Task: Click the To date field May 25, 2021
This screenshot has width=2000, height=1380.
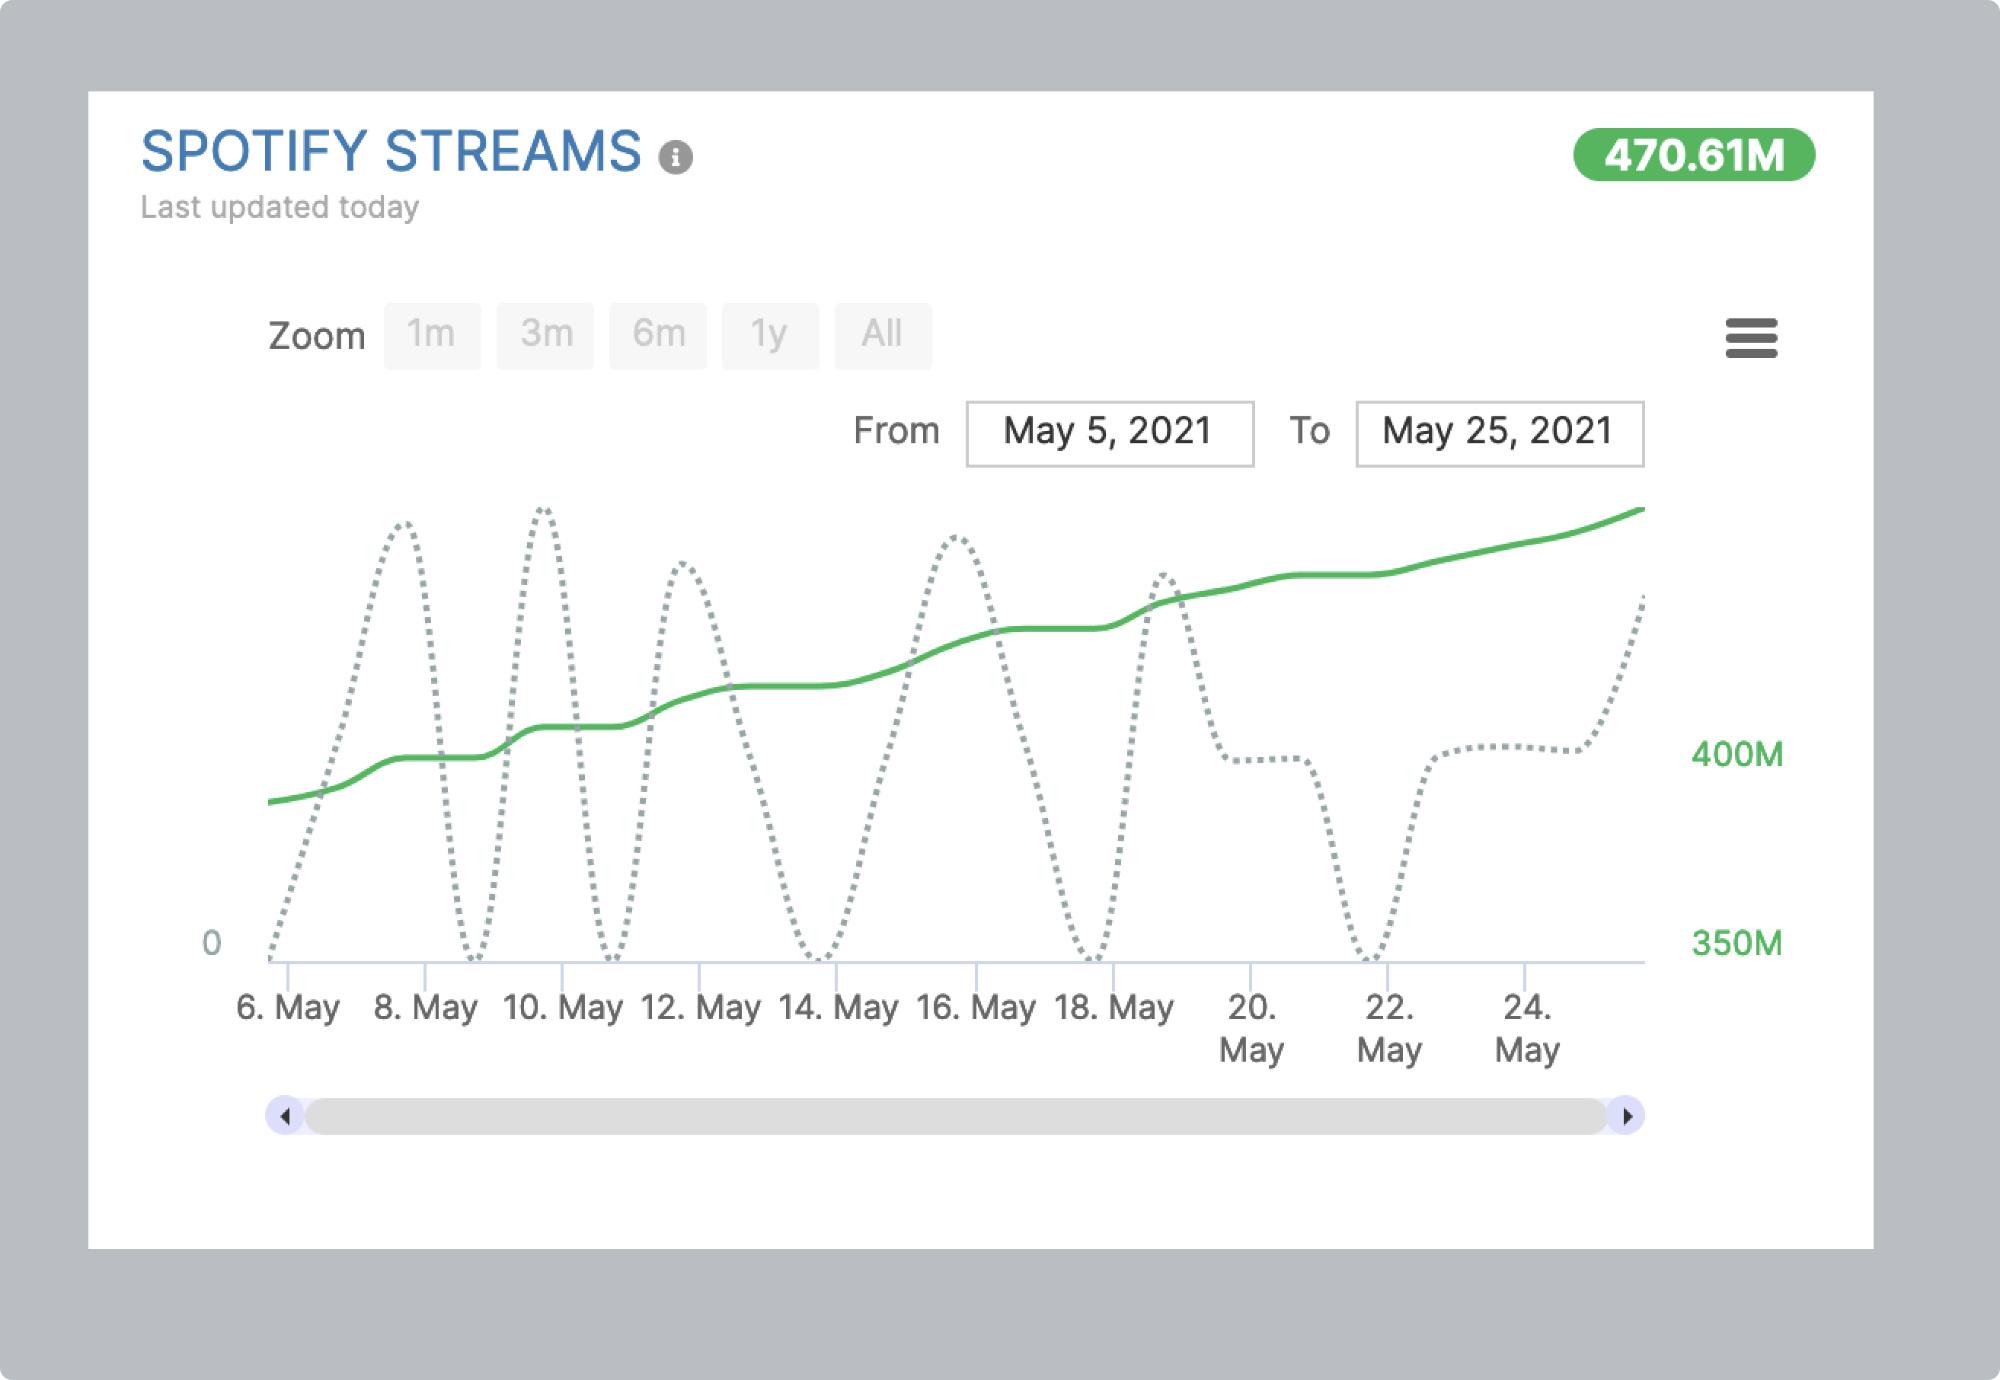Action: 1500,434
